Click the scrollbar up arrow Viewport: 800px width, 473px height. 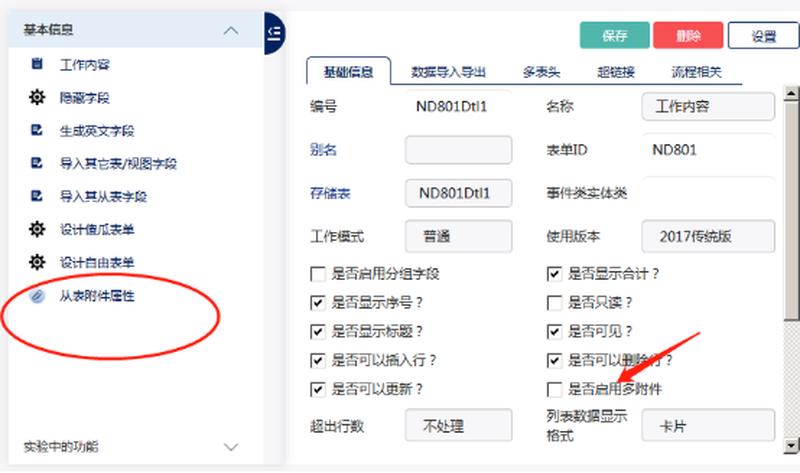point(791,93)
